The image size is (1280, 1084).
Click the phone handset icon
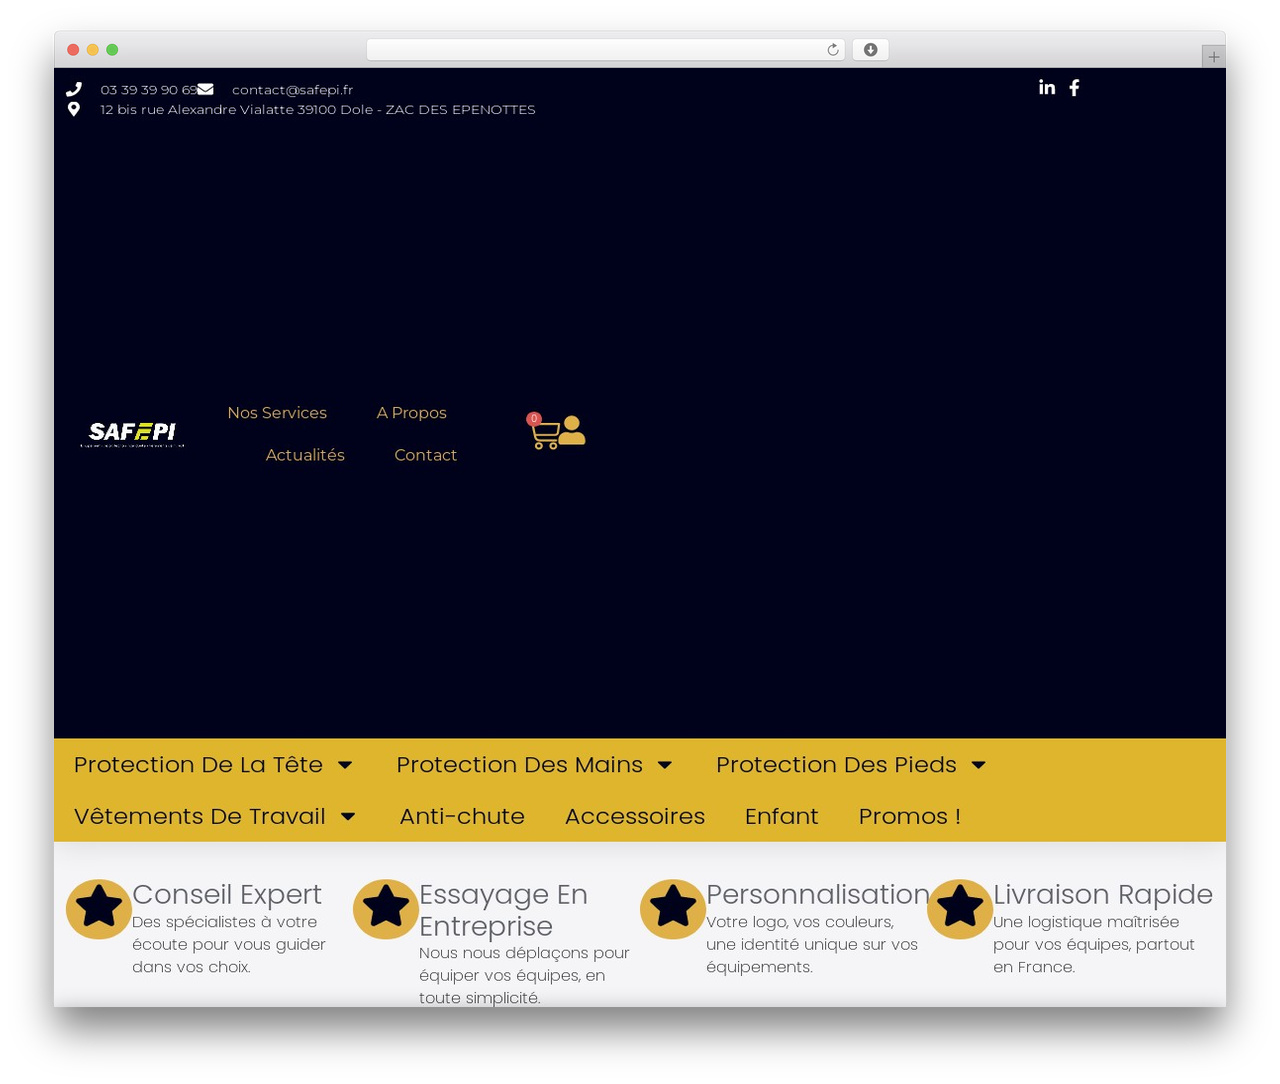73,89
